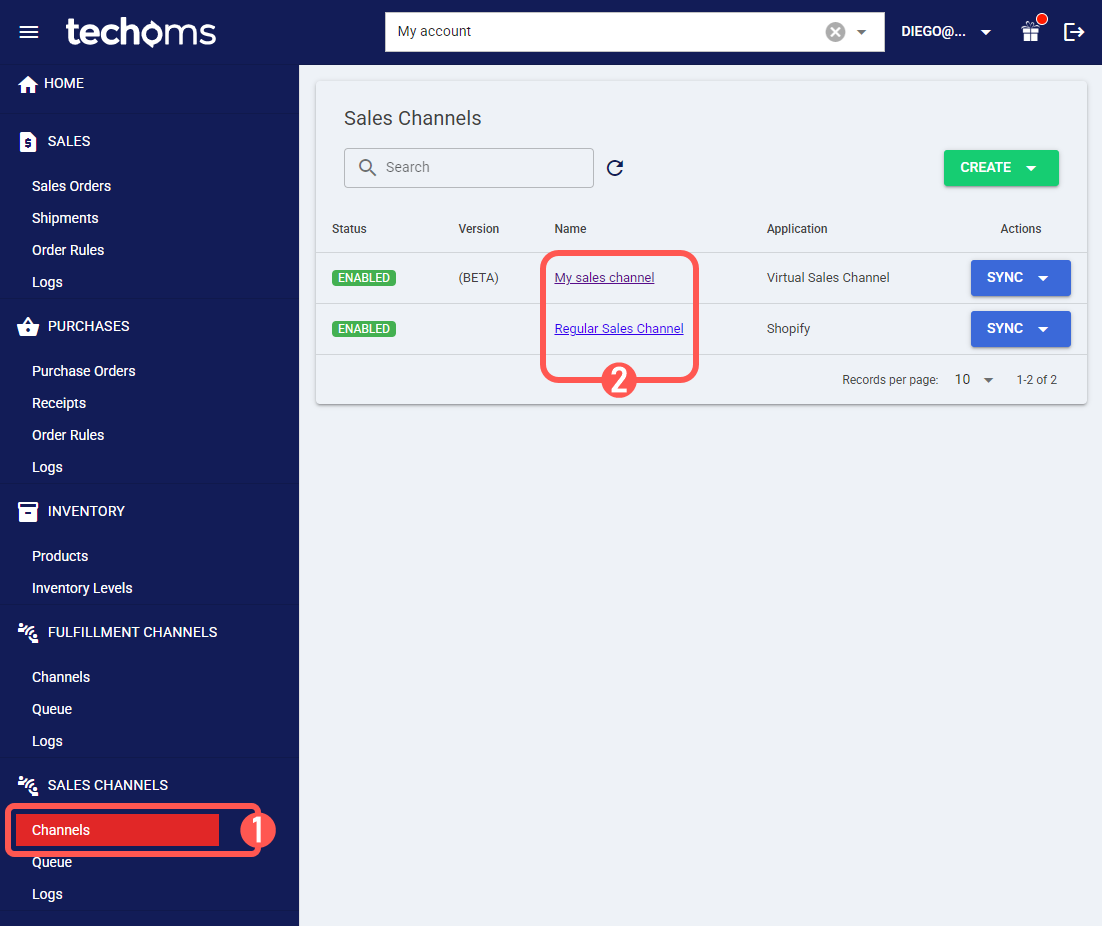
Task: Open Logs under Sales
Action: click(47, 282)
